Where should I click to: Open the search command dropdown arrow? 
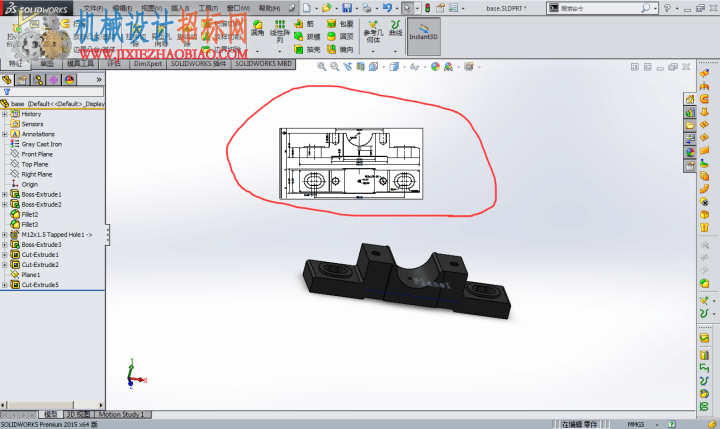pos(655,8)
